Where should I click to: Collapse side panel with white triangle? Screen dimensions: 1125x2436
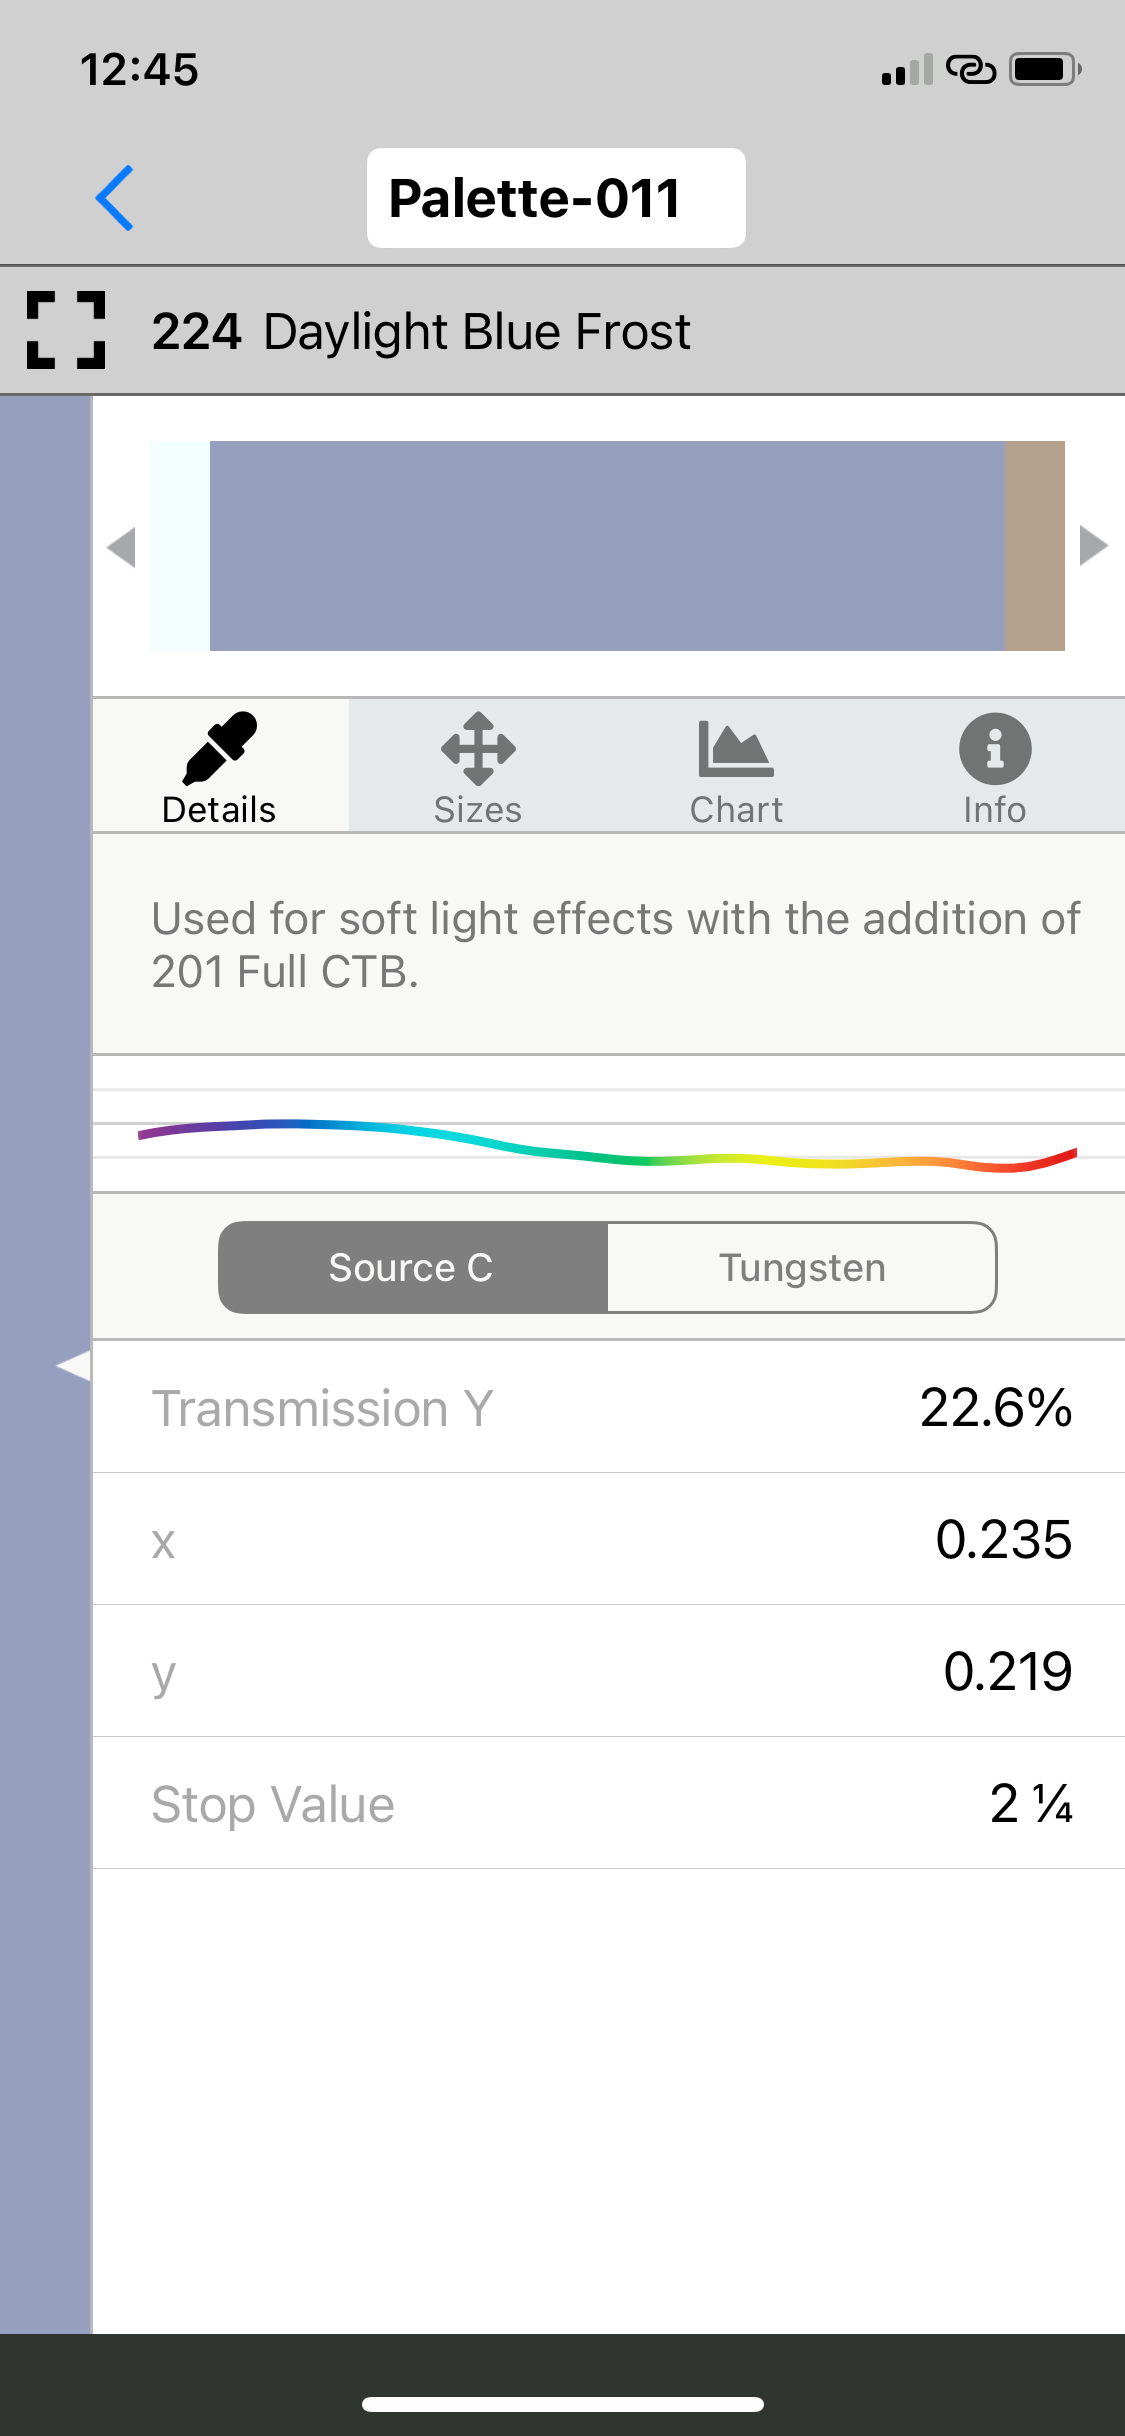73,1365
